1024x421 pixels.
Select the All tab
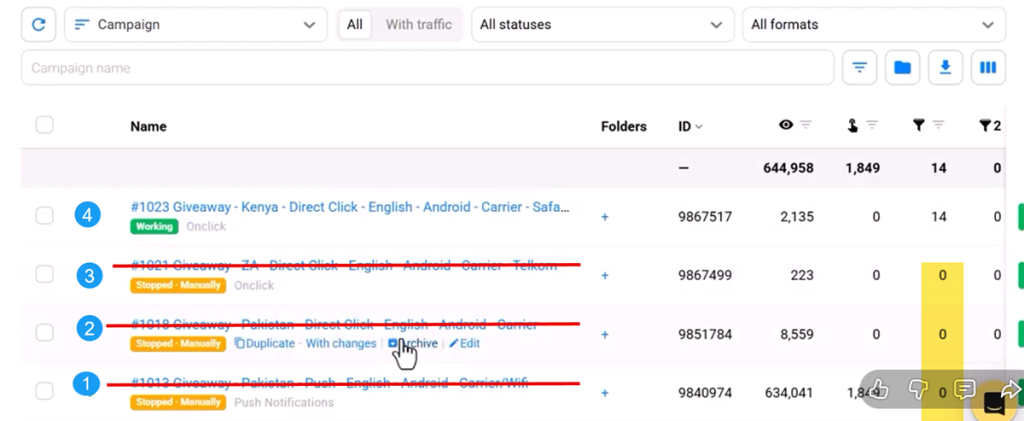tap(354, 24)
